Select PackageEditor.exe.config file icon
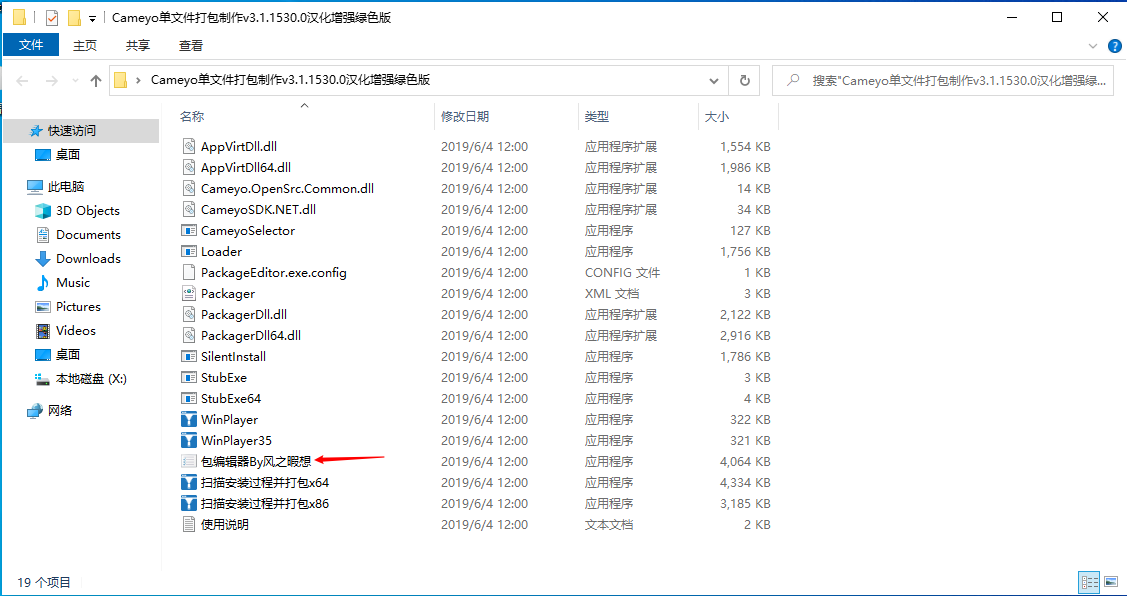 tap(189, 272)
